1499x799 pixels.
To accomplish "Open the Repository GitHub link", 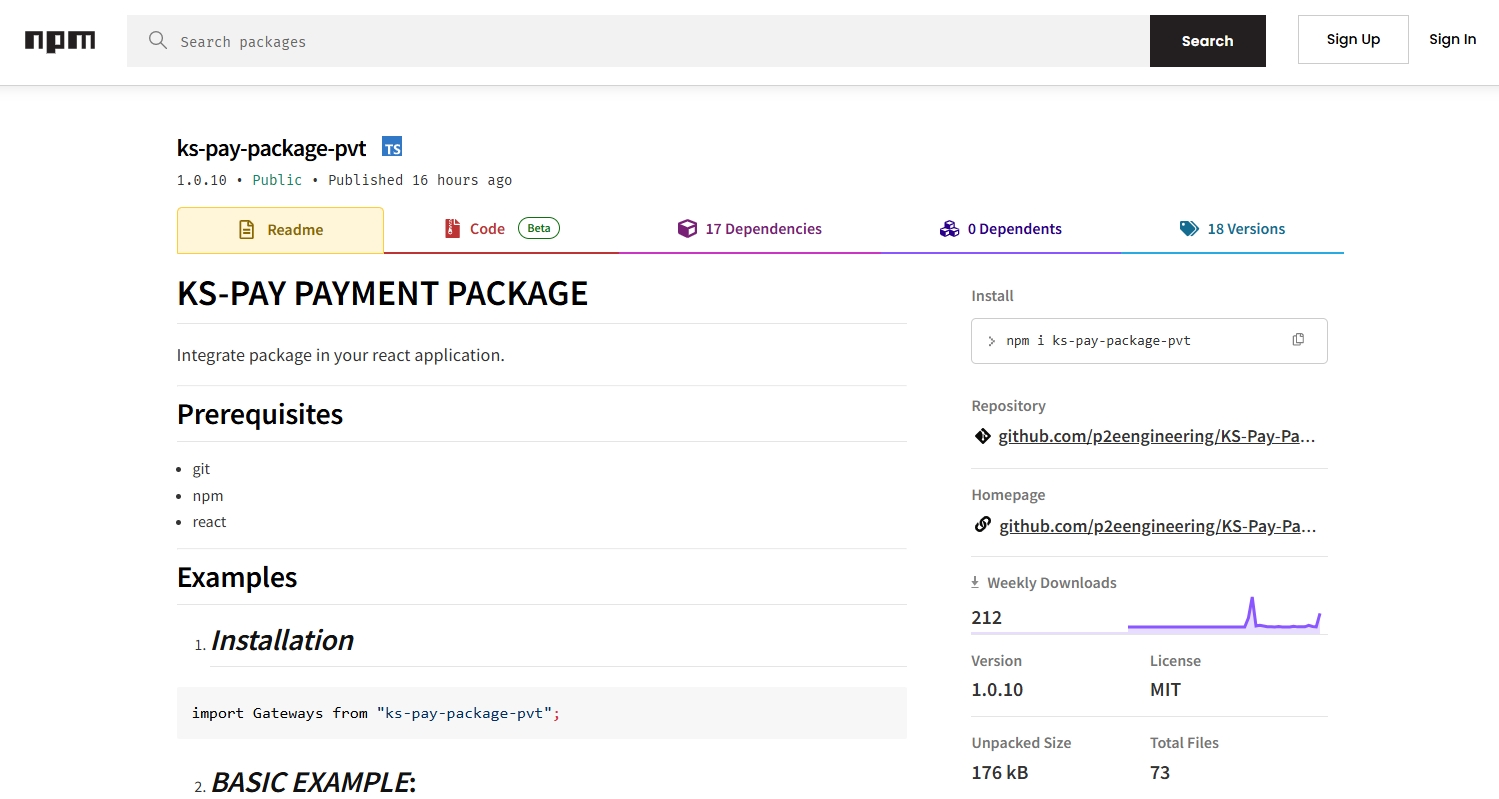I will tap(1156, 436).
